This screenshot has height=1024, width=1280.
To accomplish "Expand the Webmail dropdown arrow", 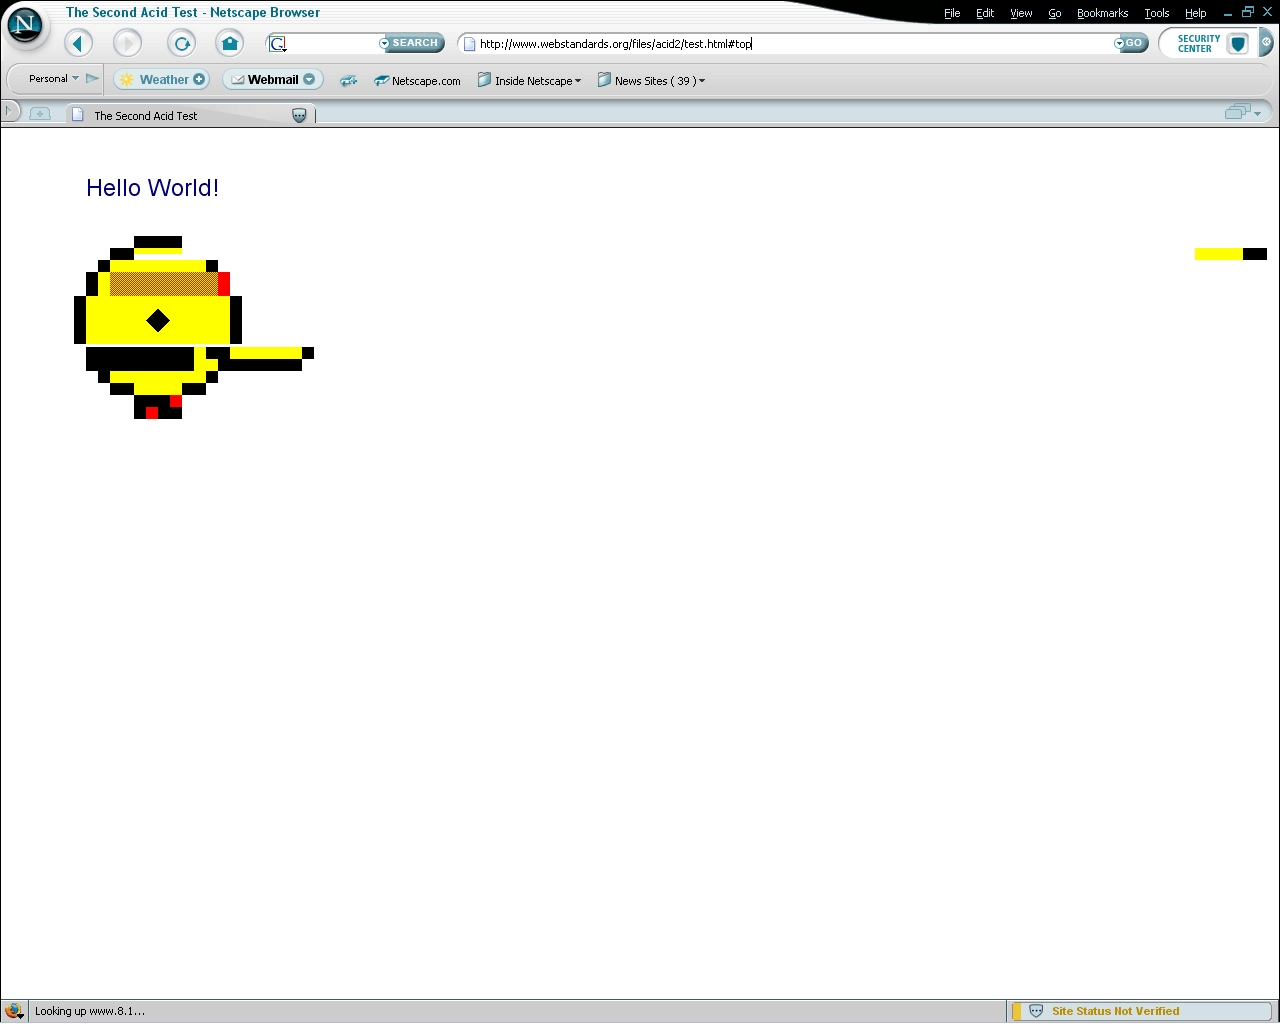I will 309,79.
